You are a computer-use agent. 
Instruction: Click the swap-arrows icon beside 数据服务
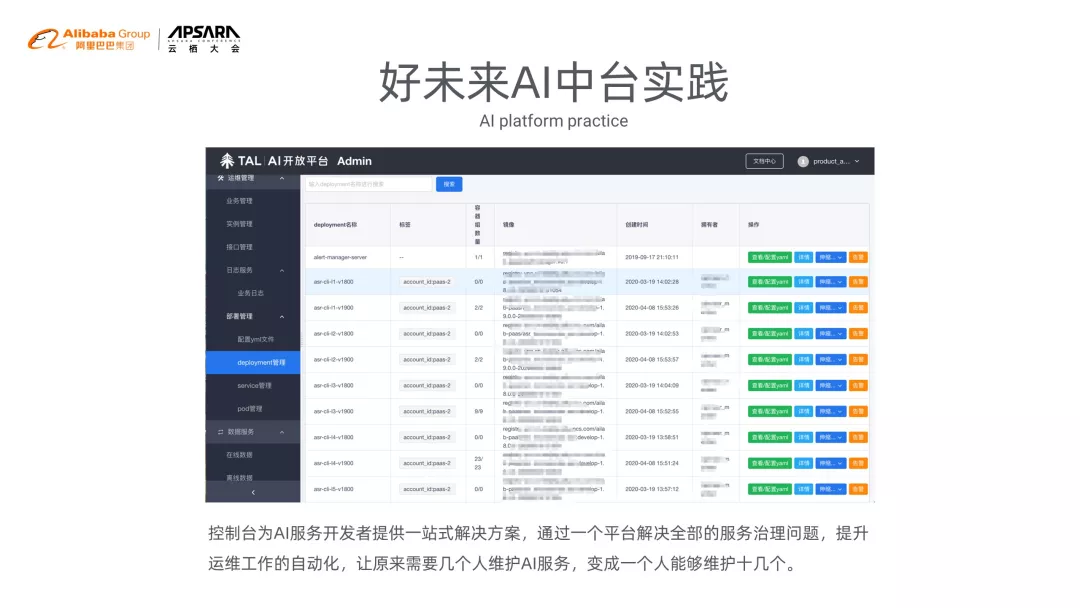point(220,432)
